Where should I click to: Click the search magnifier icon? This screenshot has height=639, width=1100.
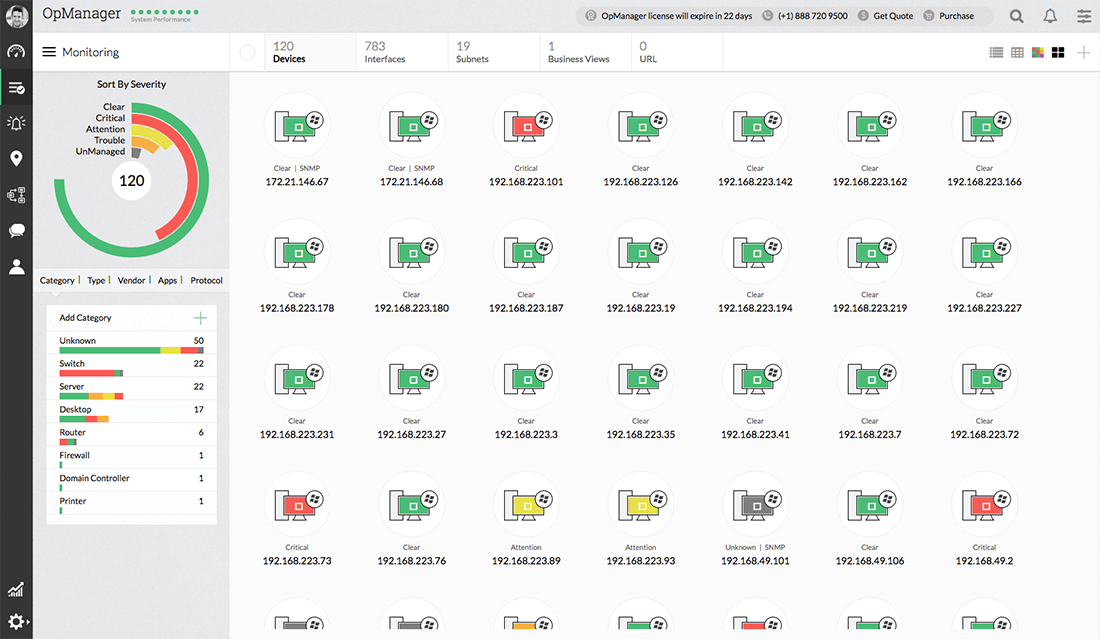click(x=1016, y=15)
